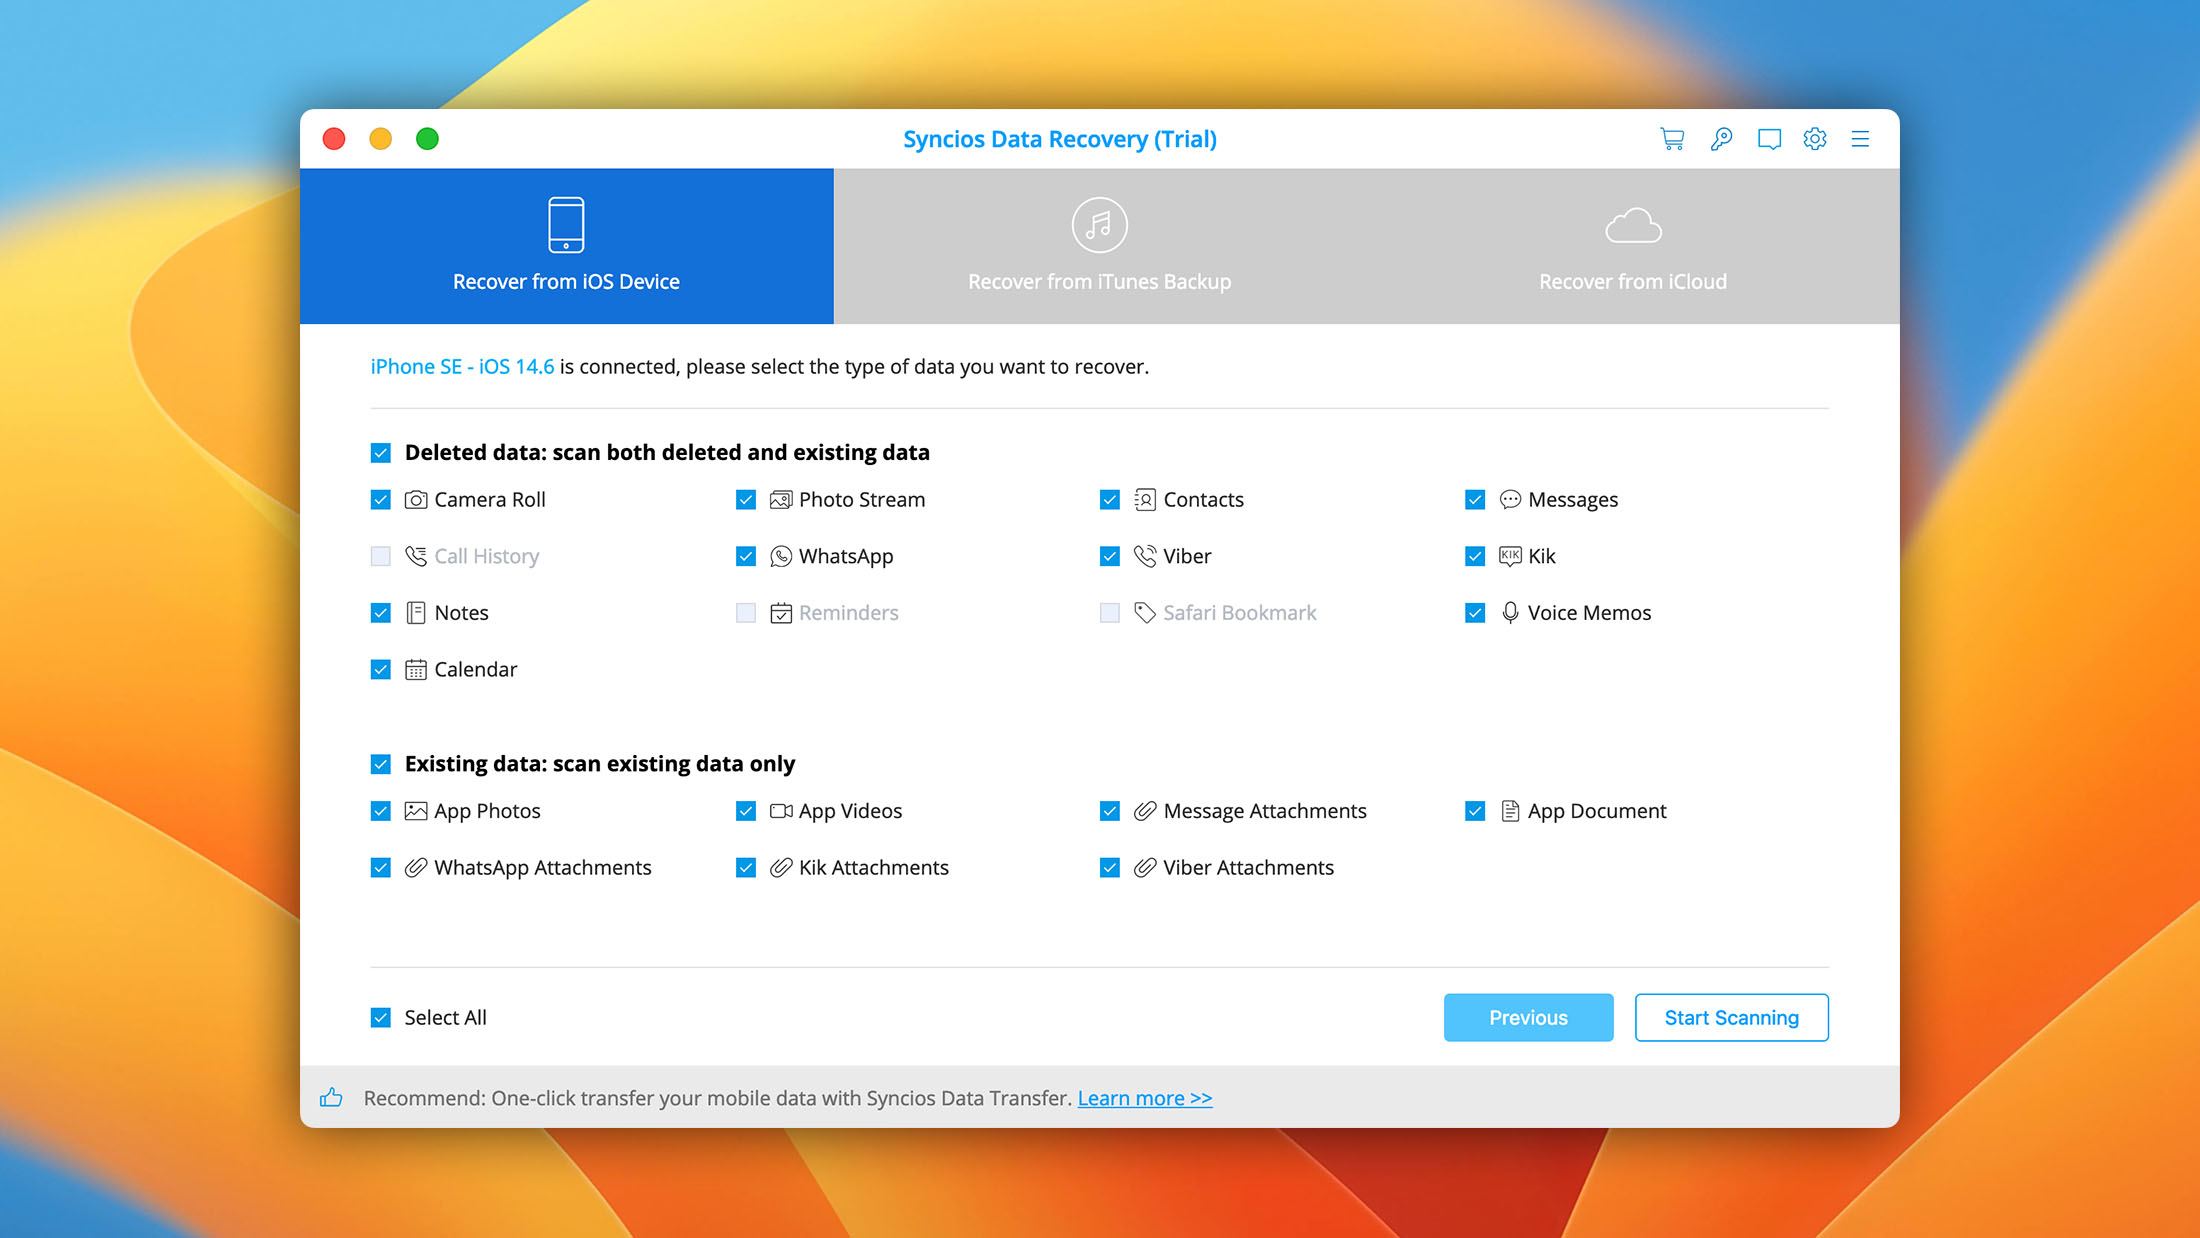Click the Calendar grid icon
Image resolution: width=2200 pixels, height=1238 pixels.
coord(416,670)
